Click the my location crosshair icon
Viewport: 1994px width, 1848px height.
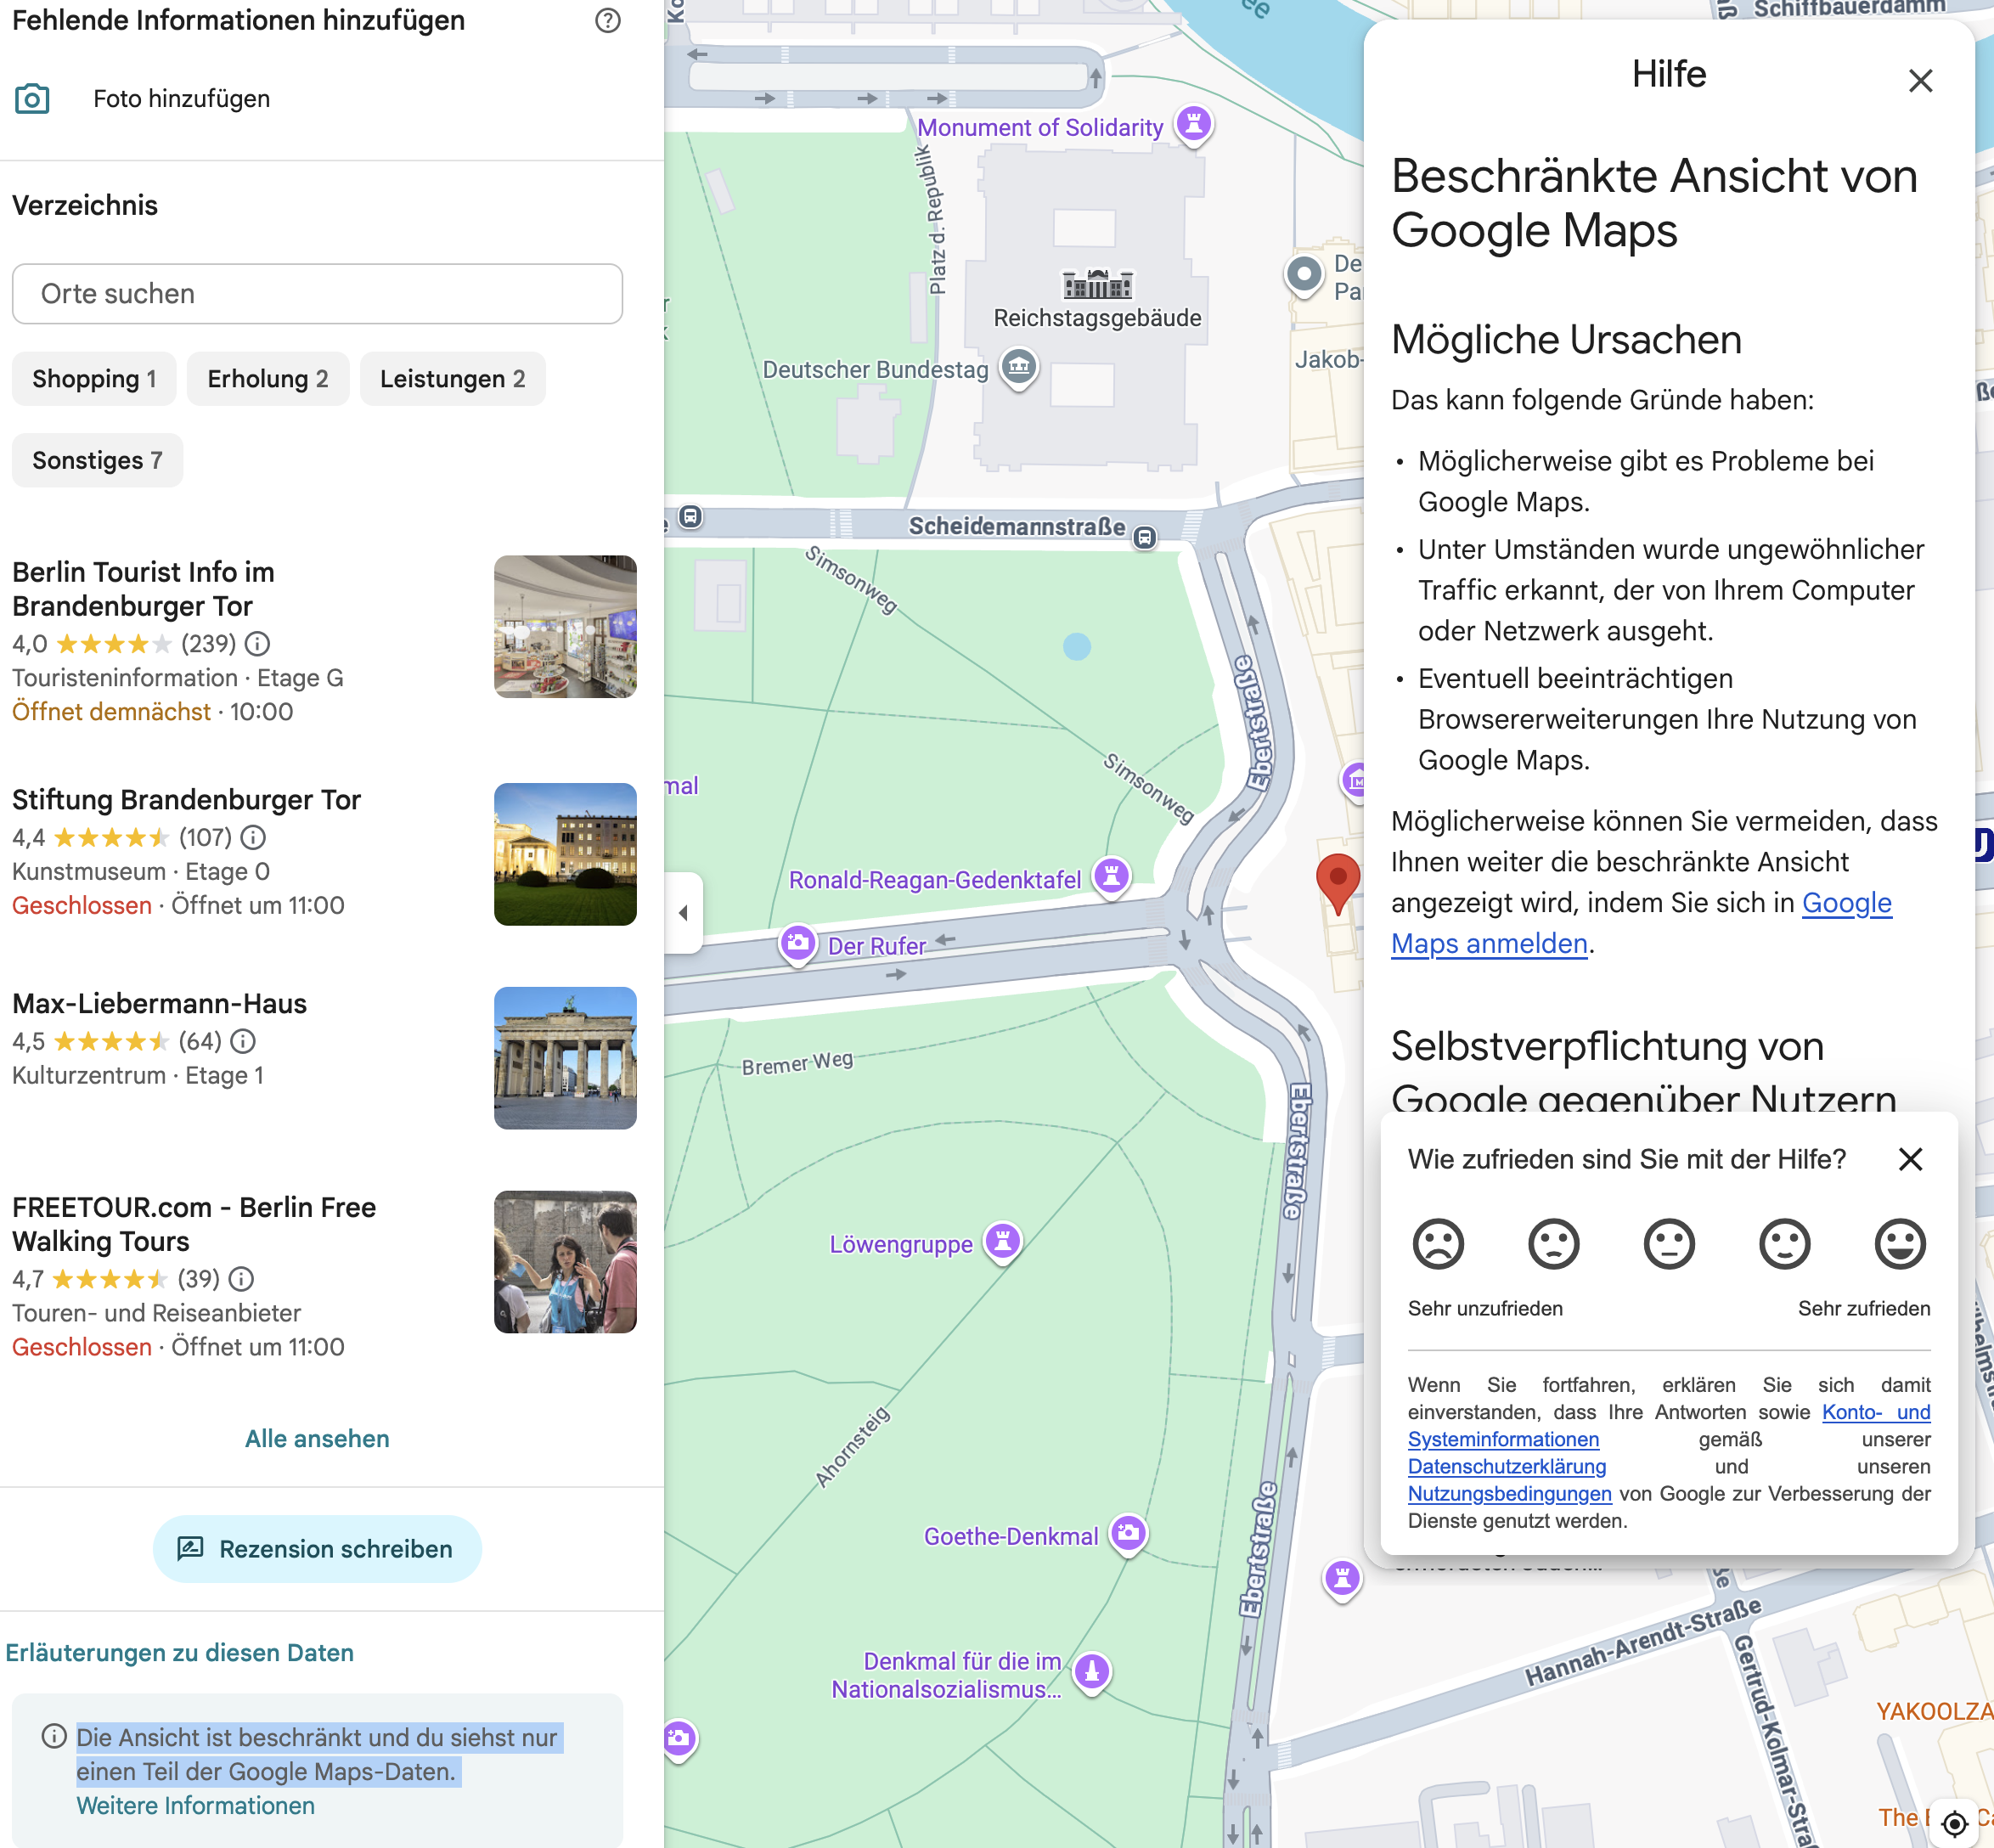1954,1824
